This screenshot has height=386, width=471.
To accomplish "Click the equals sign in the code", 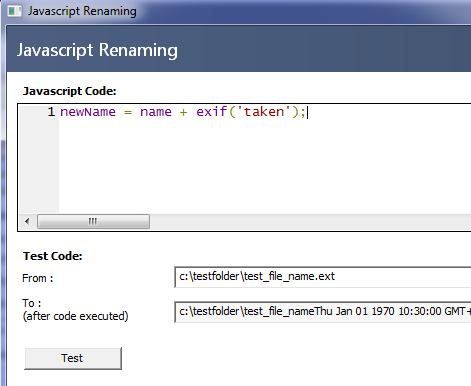I will pos(128,112).
